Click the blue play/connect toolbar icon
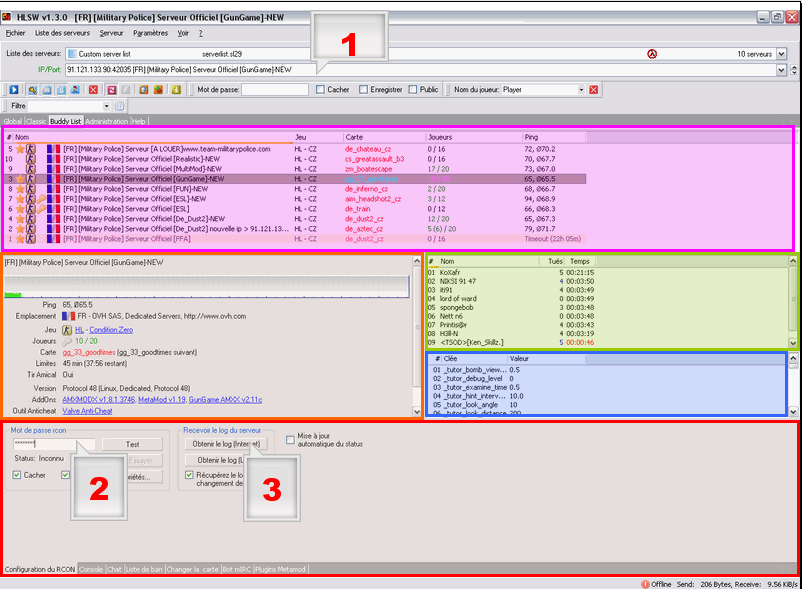802x589 pixels. click(14, 90)
